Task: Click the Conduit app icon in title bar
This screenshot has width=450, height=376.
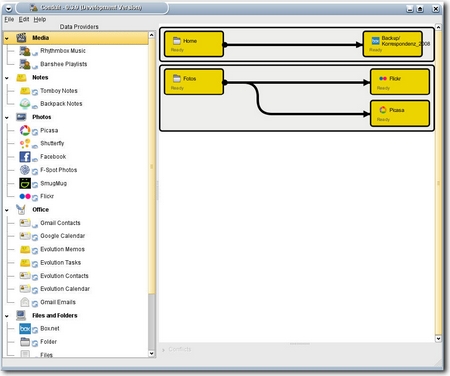Action: pos(34,8)
